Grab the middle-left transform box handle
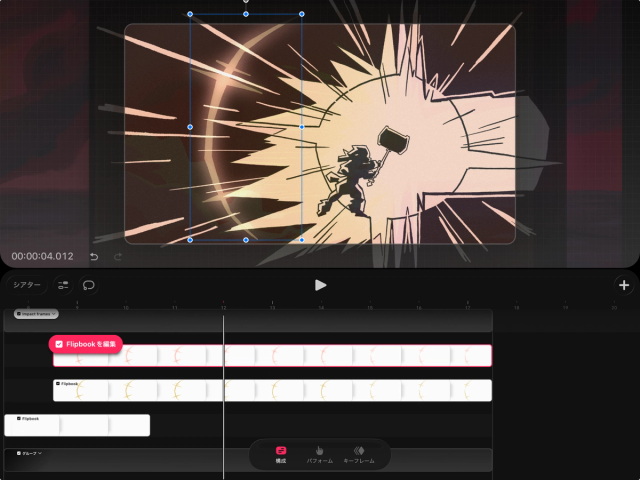The height and width of the screenshot is (480, 640). 190,127
